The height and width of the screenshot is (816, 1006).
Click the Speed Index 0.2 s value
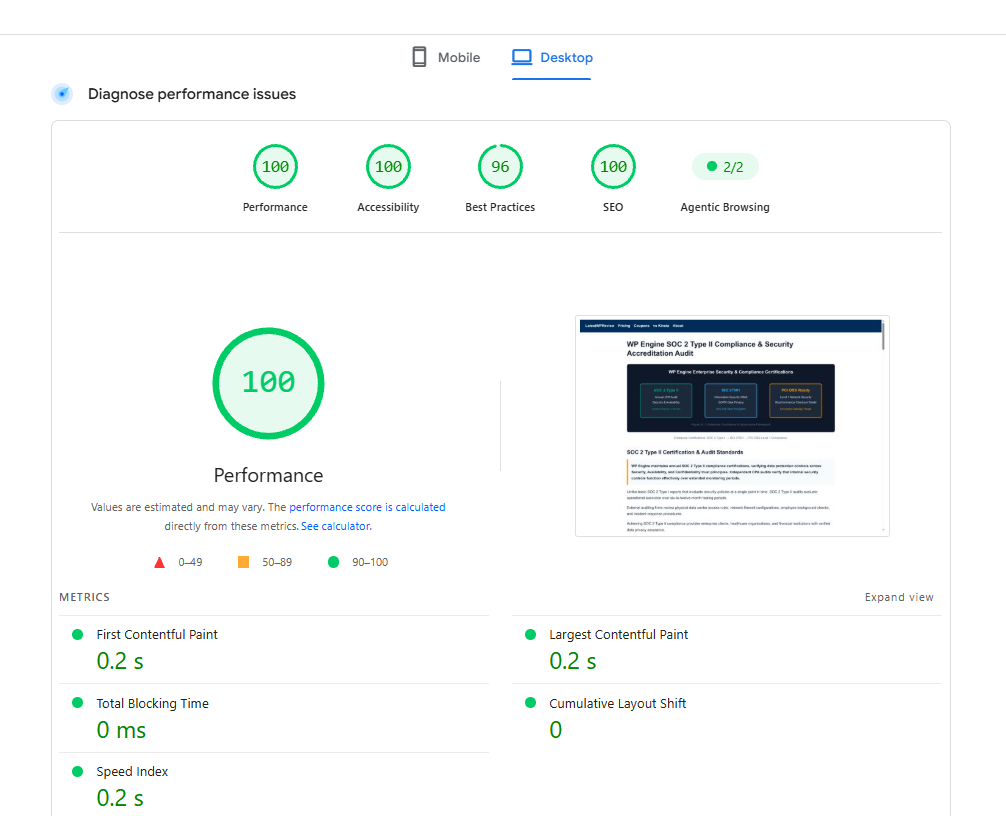coord(120,799)
